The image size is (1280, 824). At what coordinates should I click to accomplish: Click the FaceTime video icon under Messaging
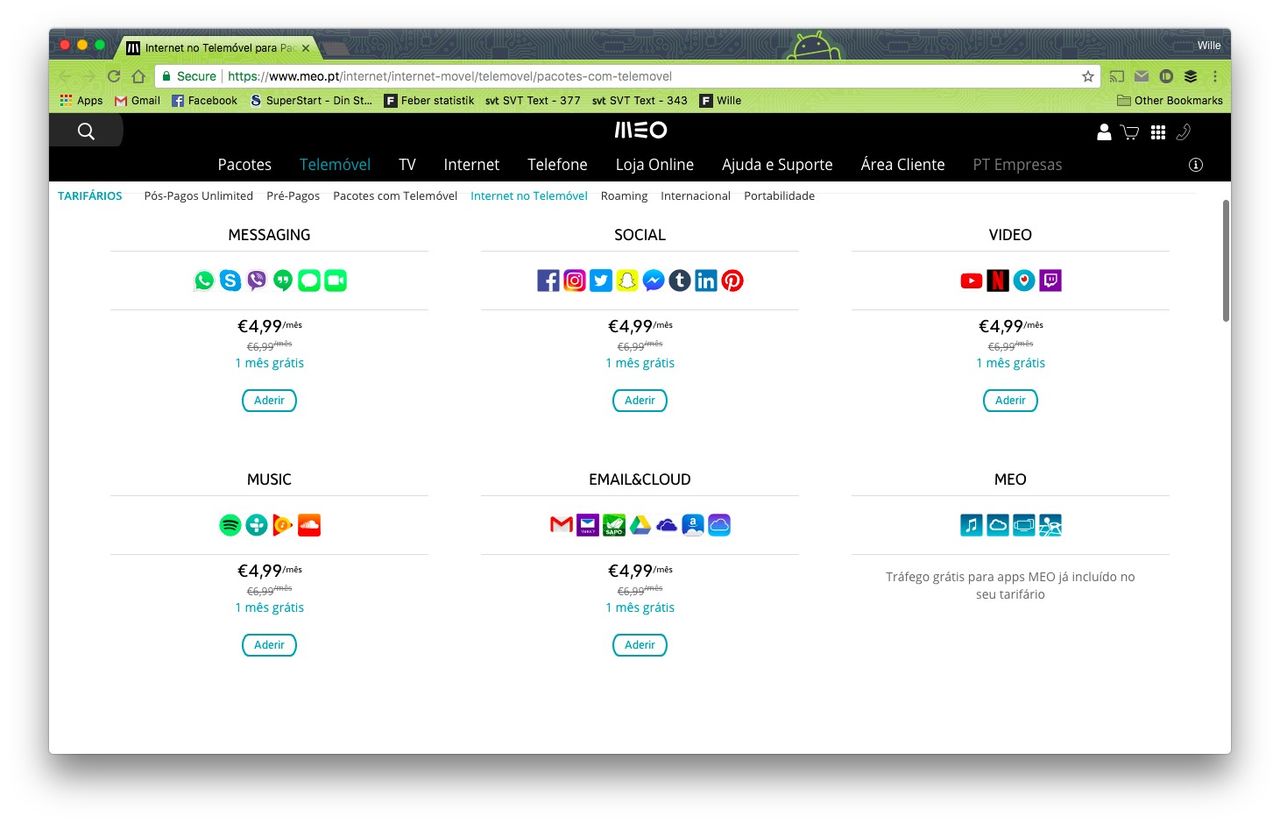pyautogui.click(x=336, y=281)
